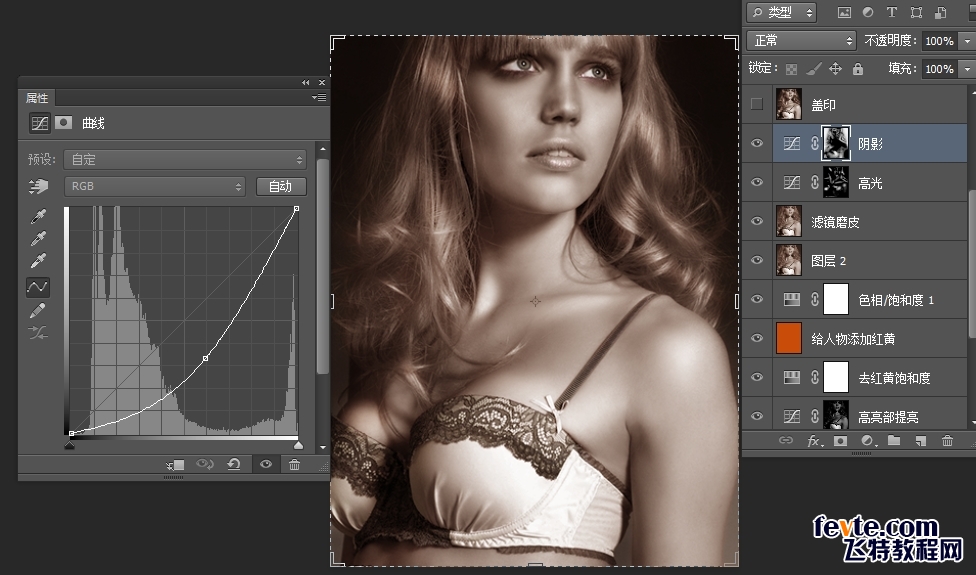Image resolution: width=976 pixels, height=575 pixels.
Task: Select the 滤镜磨皮 layer name
Action: tap(835, 222)
